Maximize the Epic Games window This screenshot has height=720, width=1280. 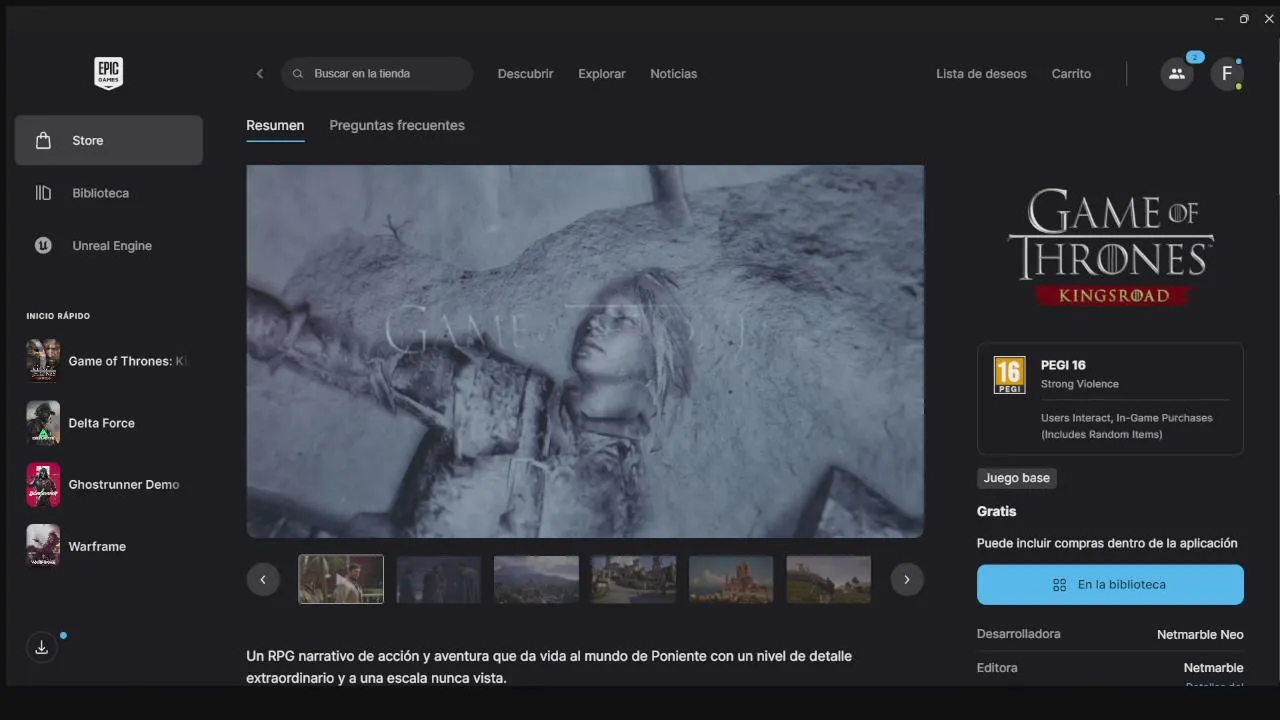tap(1244, 19)
